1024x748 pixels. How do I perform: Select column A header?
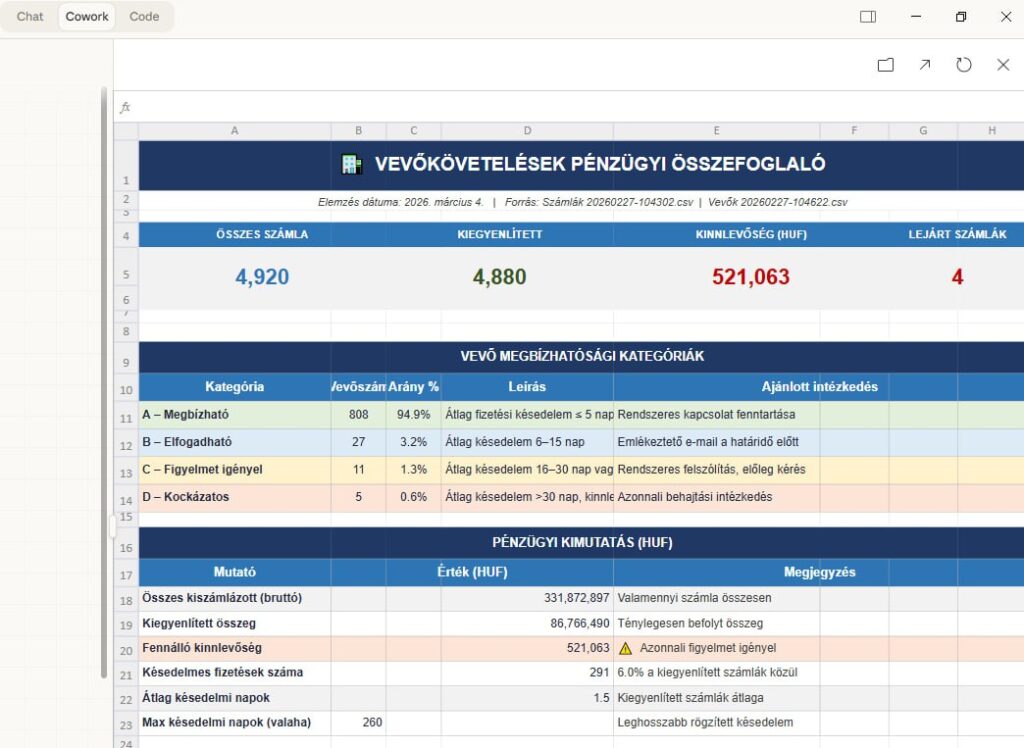(234, 131)
